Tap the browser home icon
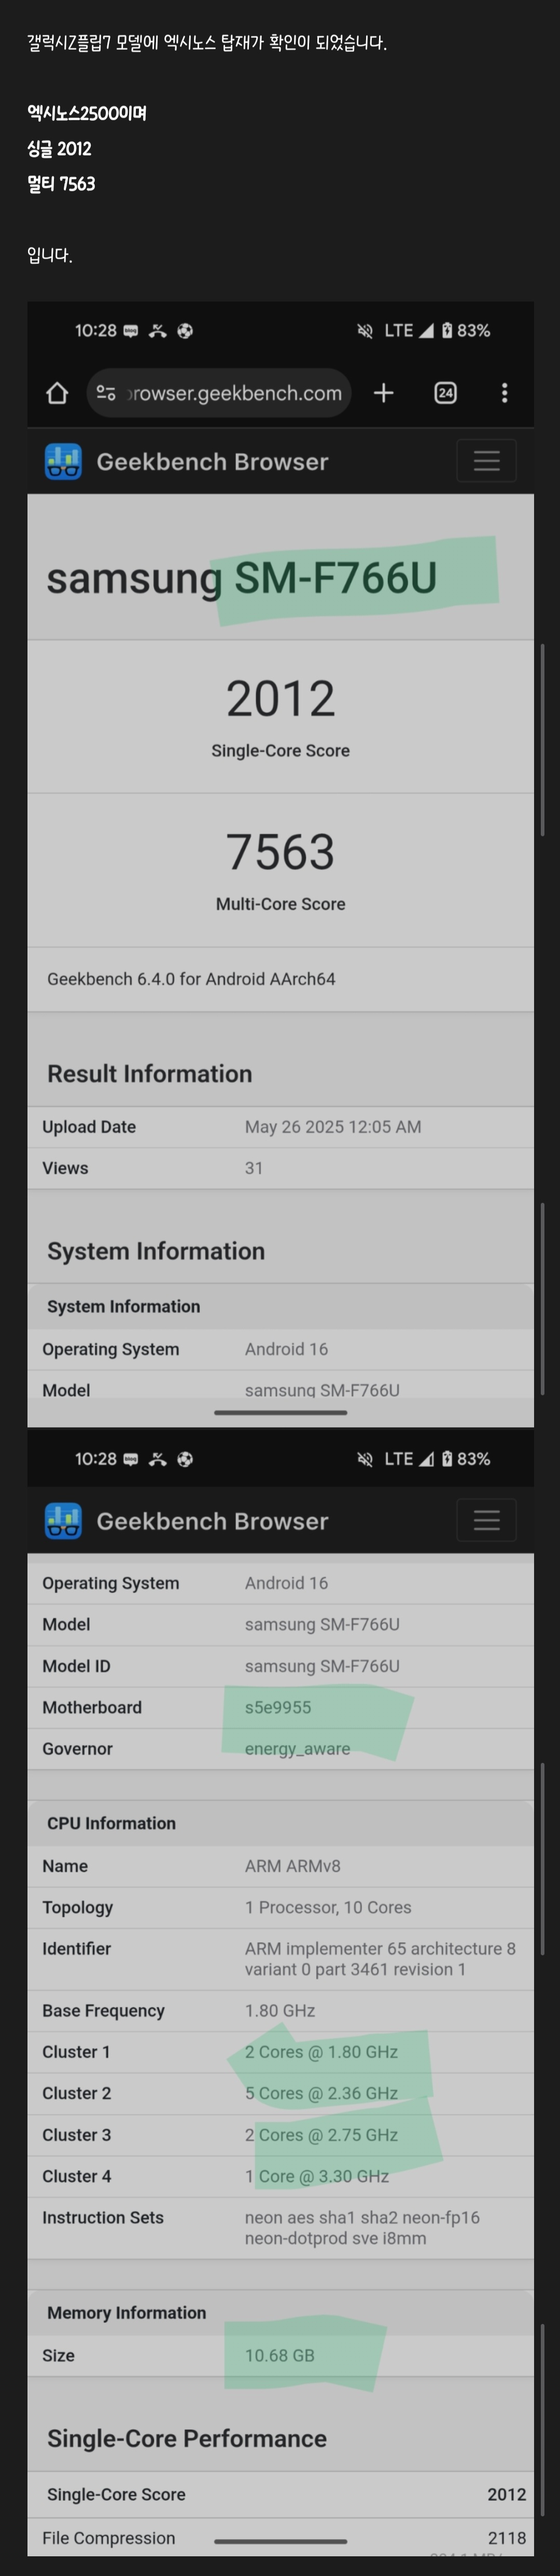Screen dimensions: 560x2576 click(57, 393)
